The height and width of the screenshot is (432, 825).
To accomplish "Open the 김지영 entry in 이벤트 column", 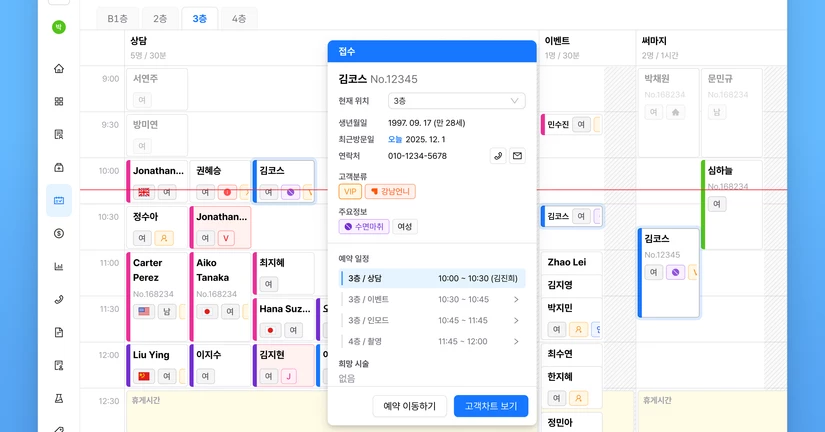I will (x=571, y=285).
